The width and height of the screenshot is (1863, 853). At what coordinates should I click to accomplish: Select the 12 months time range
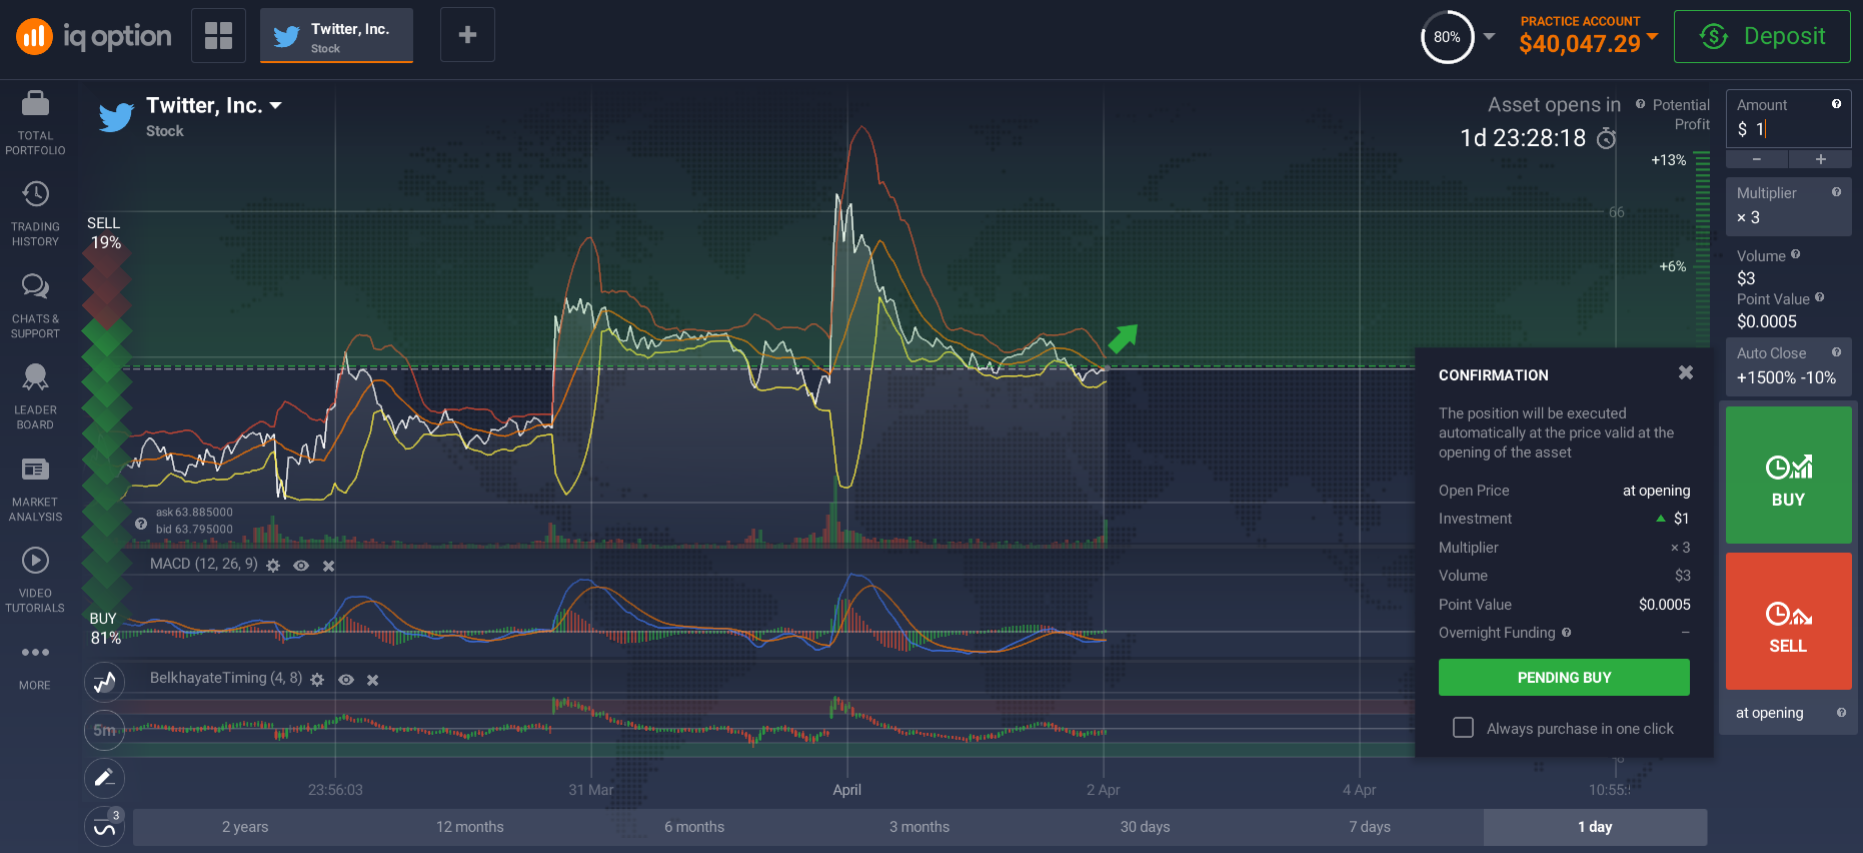pyautogui.click(x=470, y=827)
